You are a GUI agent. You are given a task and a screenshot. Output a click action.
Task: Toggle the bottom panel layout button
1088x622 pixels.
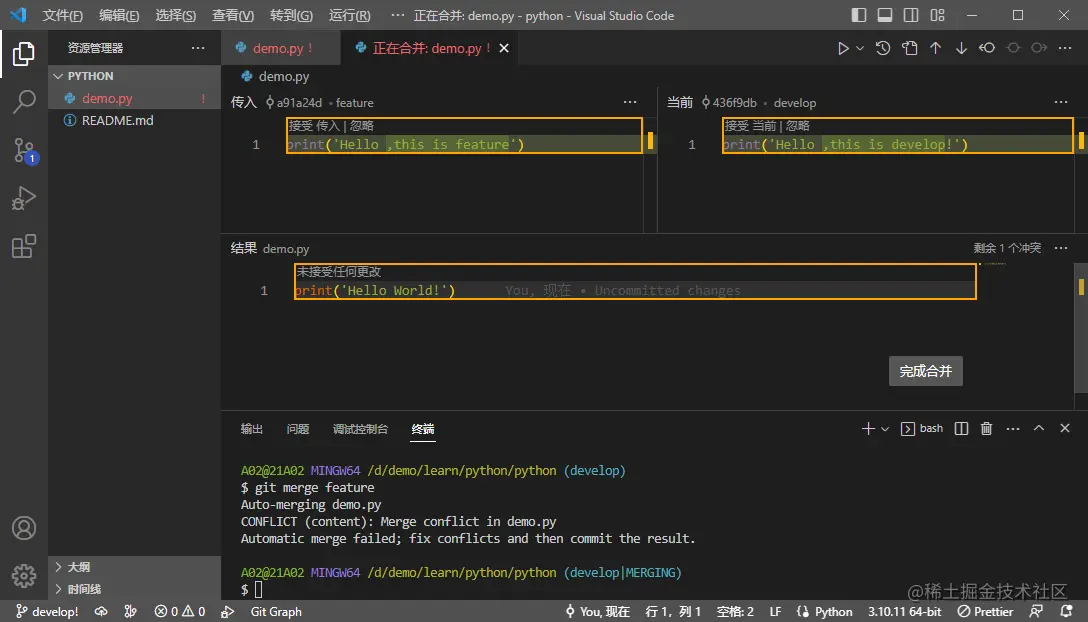click(885, 15)
